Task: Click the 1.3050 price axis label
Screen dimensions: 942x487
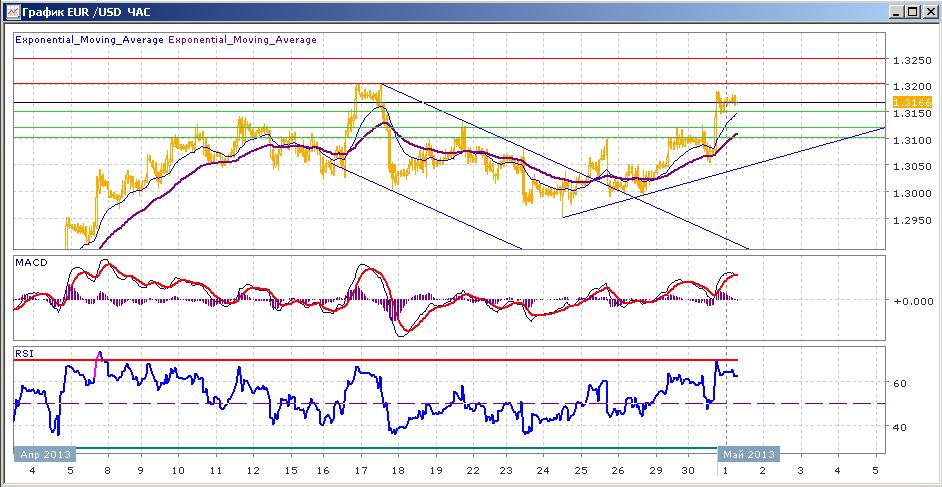Action: pos(913,166)
